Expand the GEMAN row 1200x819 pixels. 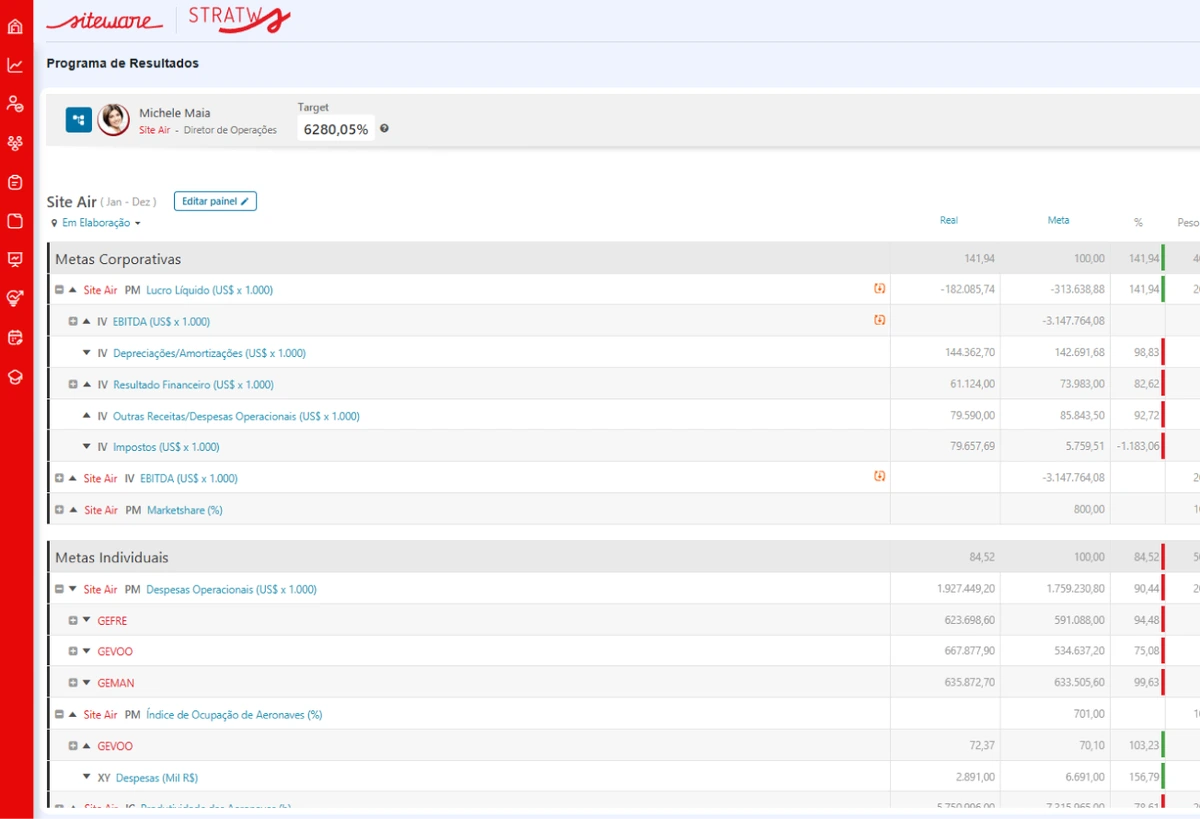[73, 683]
